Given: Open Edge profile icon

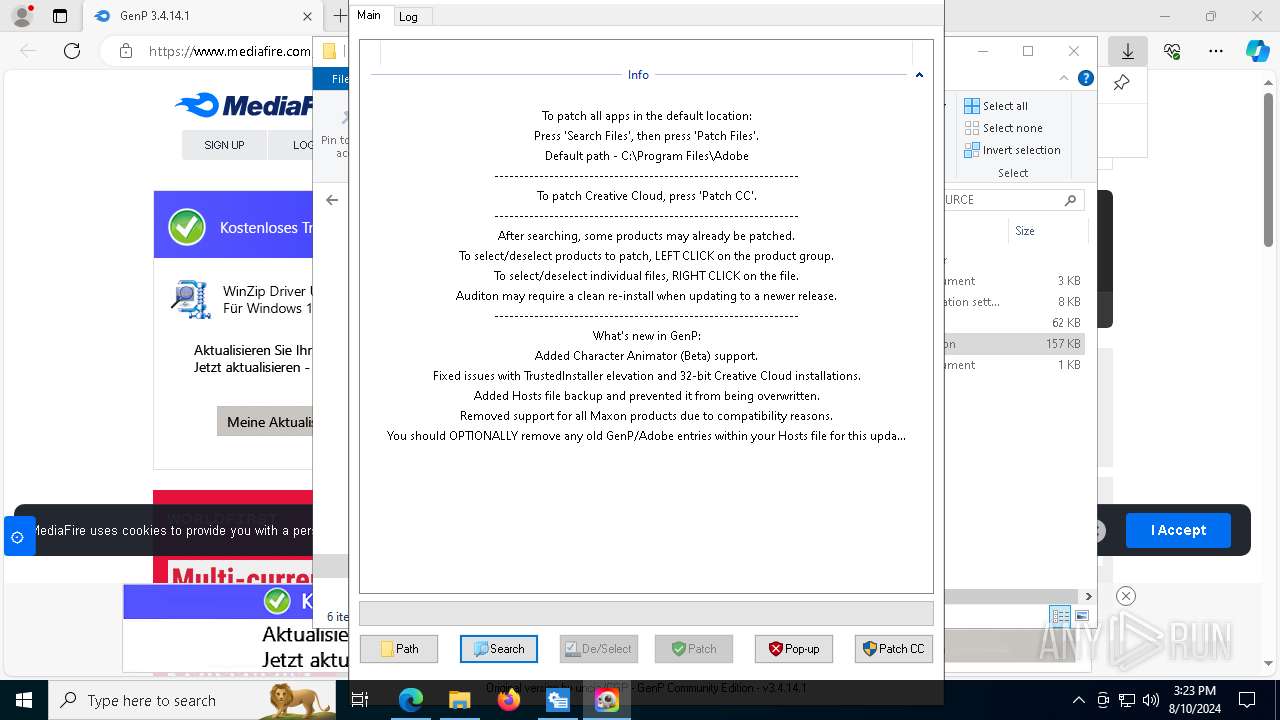Looking at the screenshot, I should pos(22,16).
